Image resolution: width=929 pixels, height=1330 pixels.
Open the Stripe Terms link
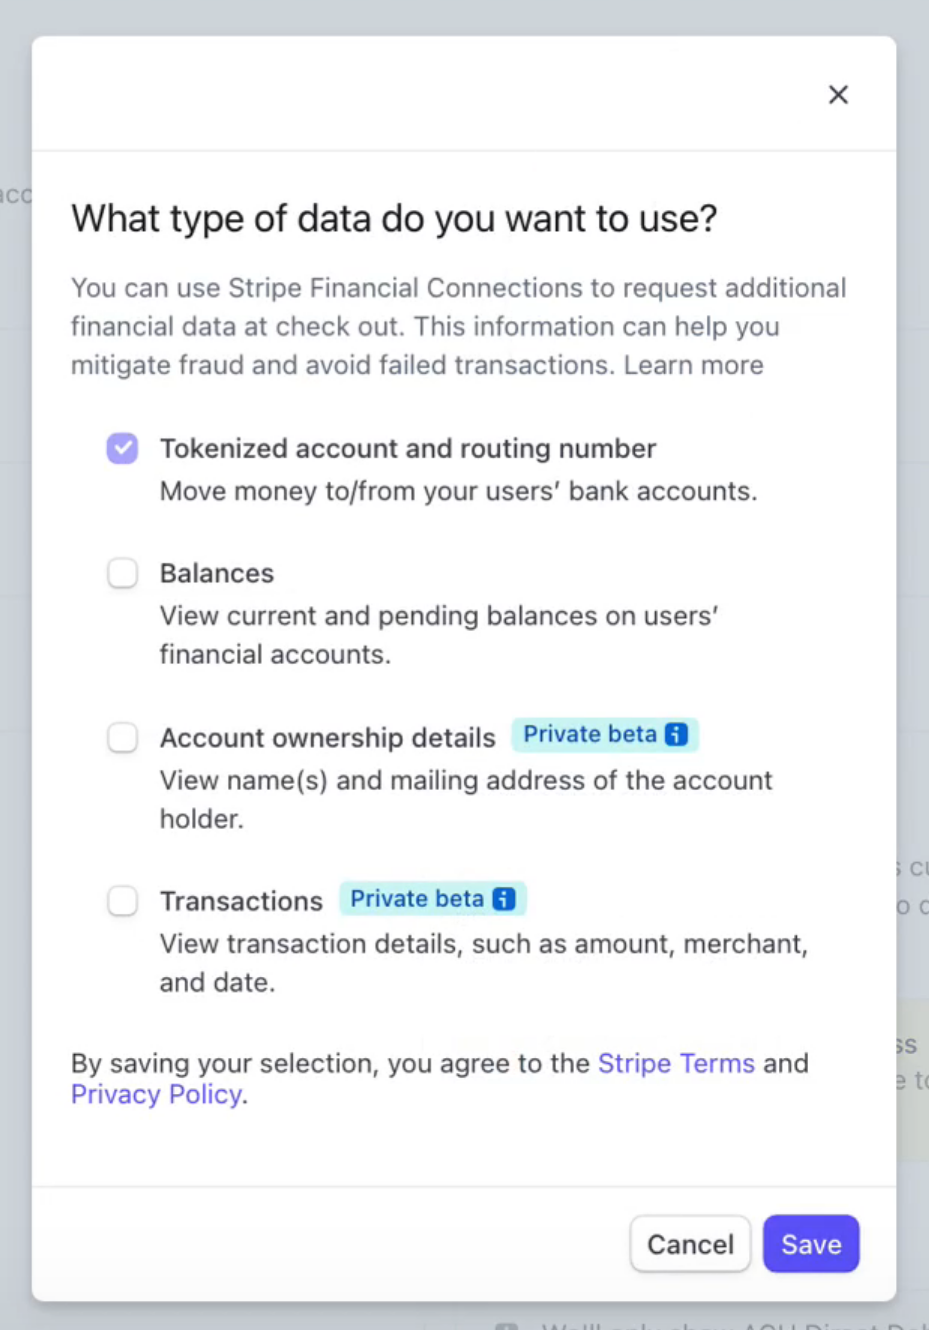[x=676, y=1063]
